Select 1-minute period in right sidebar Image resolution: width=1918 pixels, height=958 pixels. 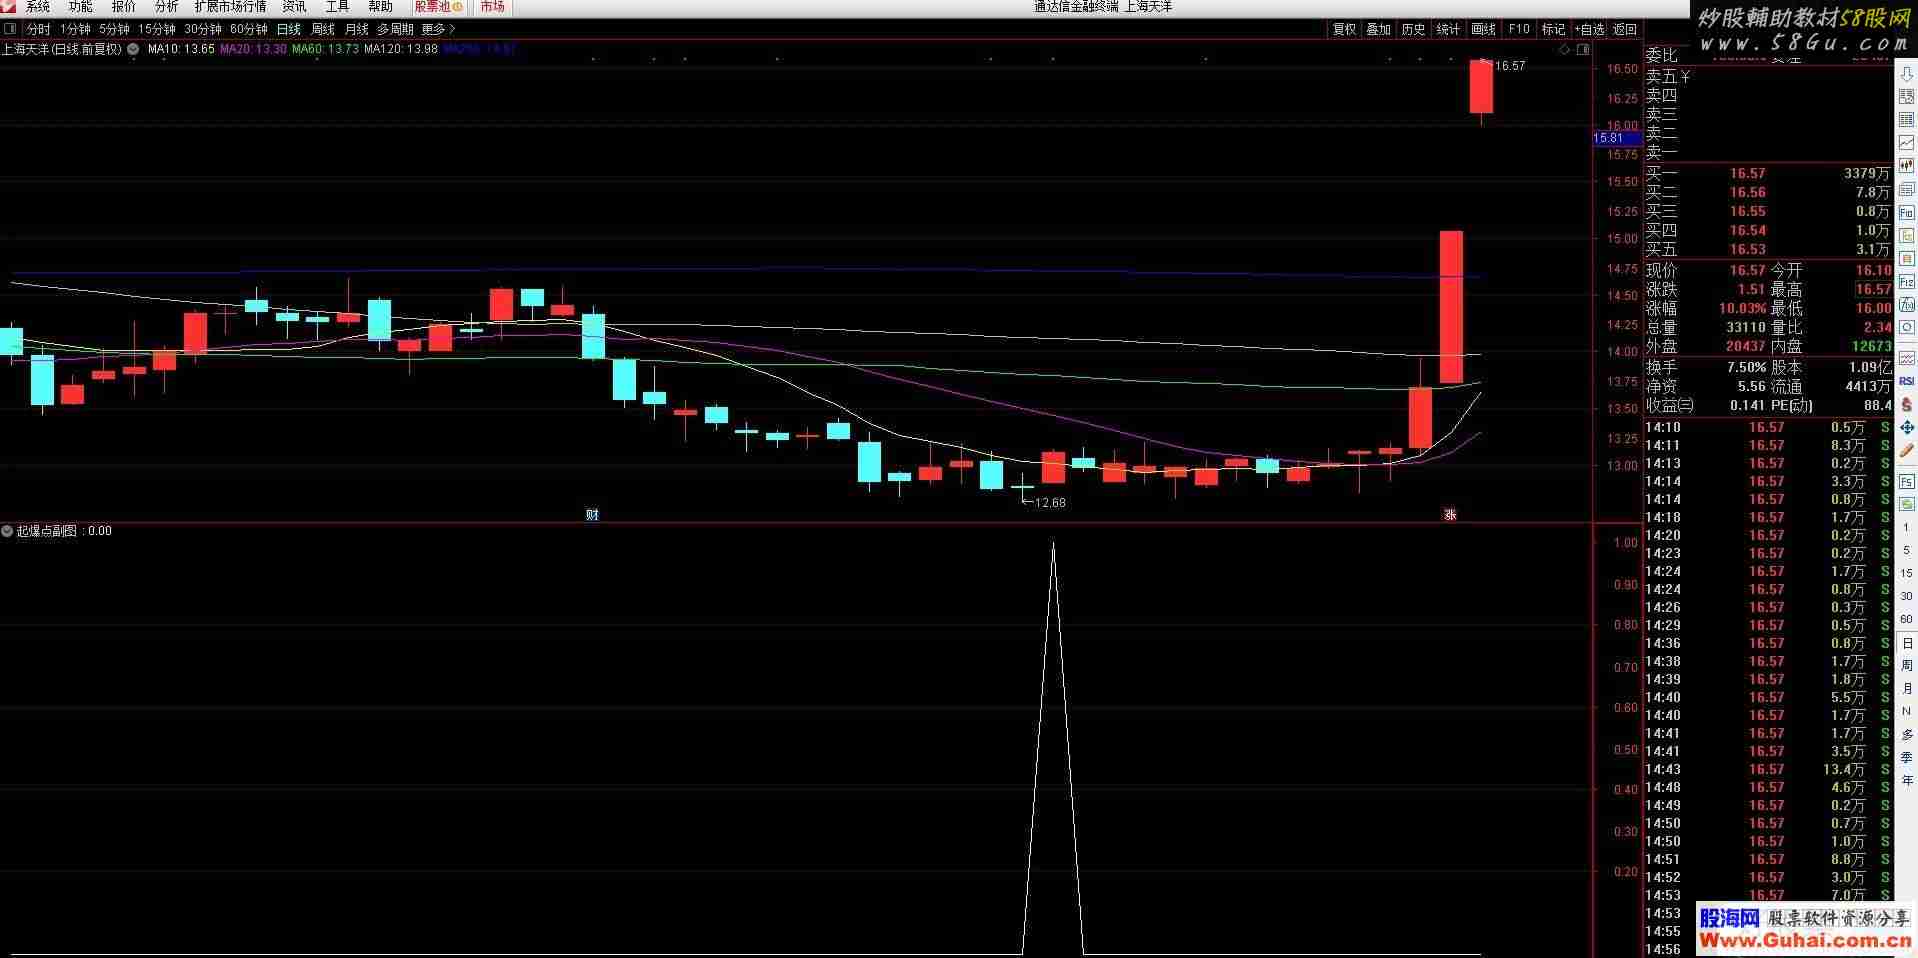coord(1906,527)
